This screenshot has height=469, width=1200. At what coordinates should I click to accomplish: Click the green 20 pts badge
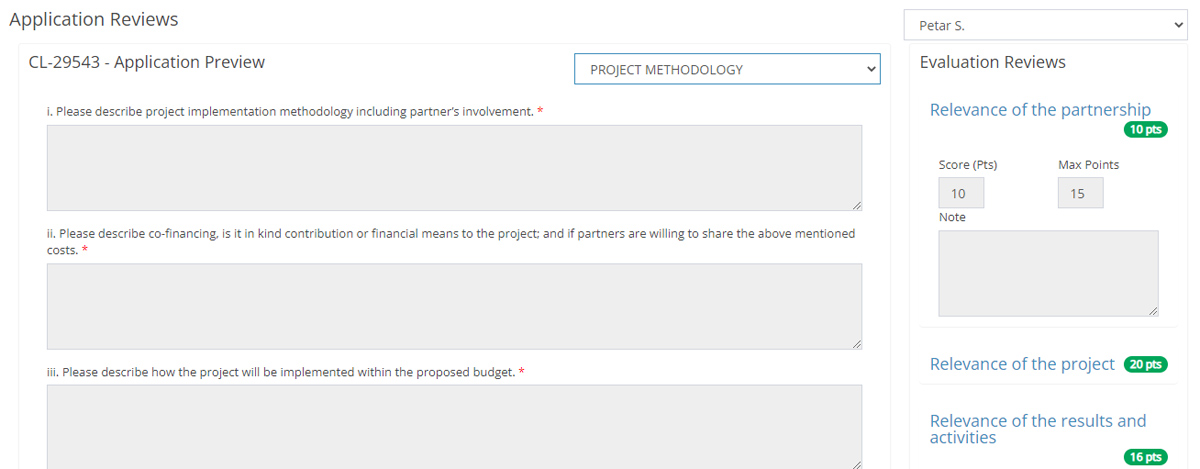[1145, 364]
